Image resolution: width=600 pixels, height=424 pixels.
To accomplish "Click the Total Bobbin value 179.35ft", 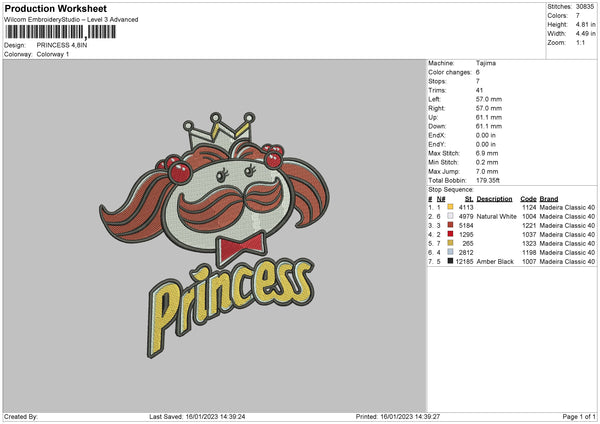I will (x=488, y=180).
